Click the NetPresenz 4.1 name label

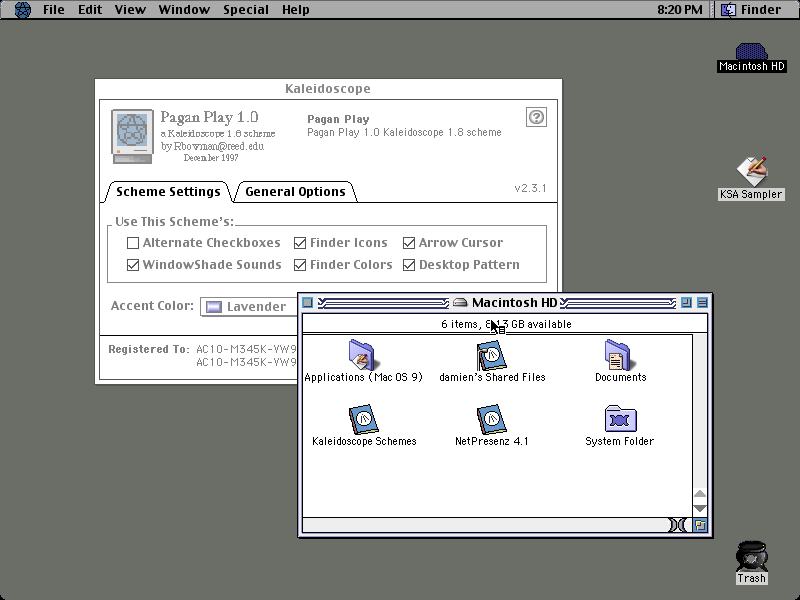pos(491,441)
